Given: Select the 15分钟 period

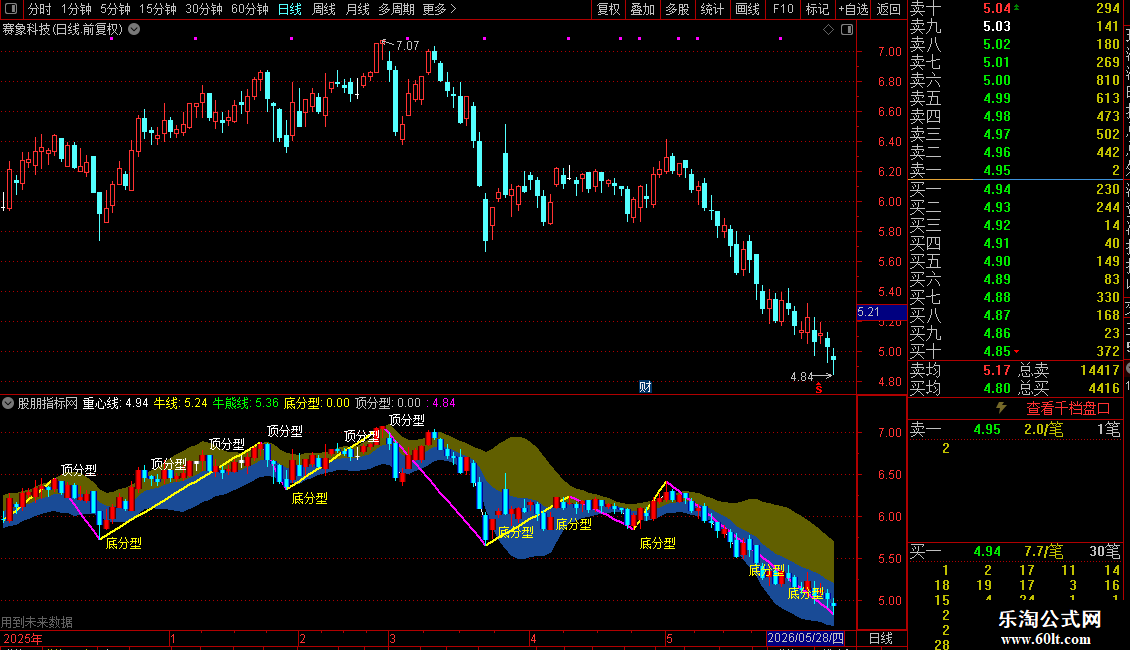Looking at the screenshot, I should (x=158, y=9).
